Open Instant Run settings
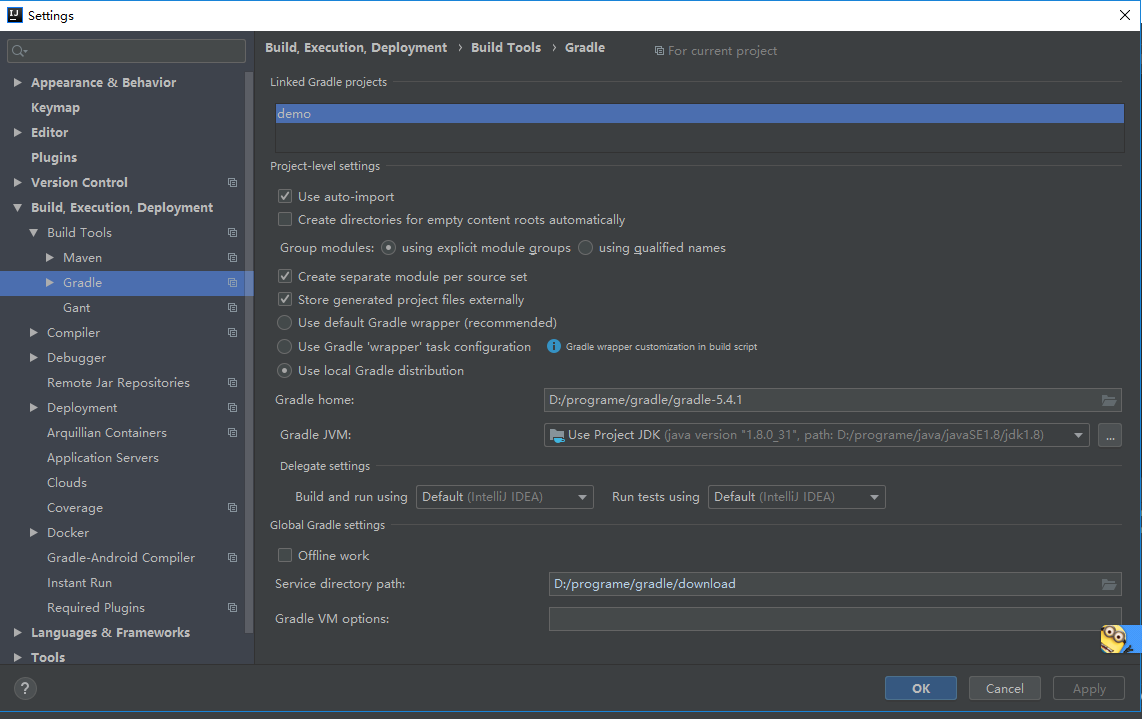This screenshot has height=719, width=1142. [79, 583]
